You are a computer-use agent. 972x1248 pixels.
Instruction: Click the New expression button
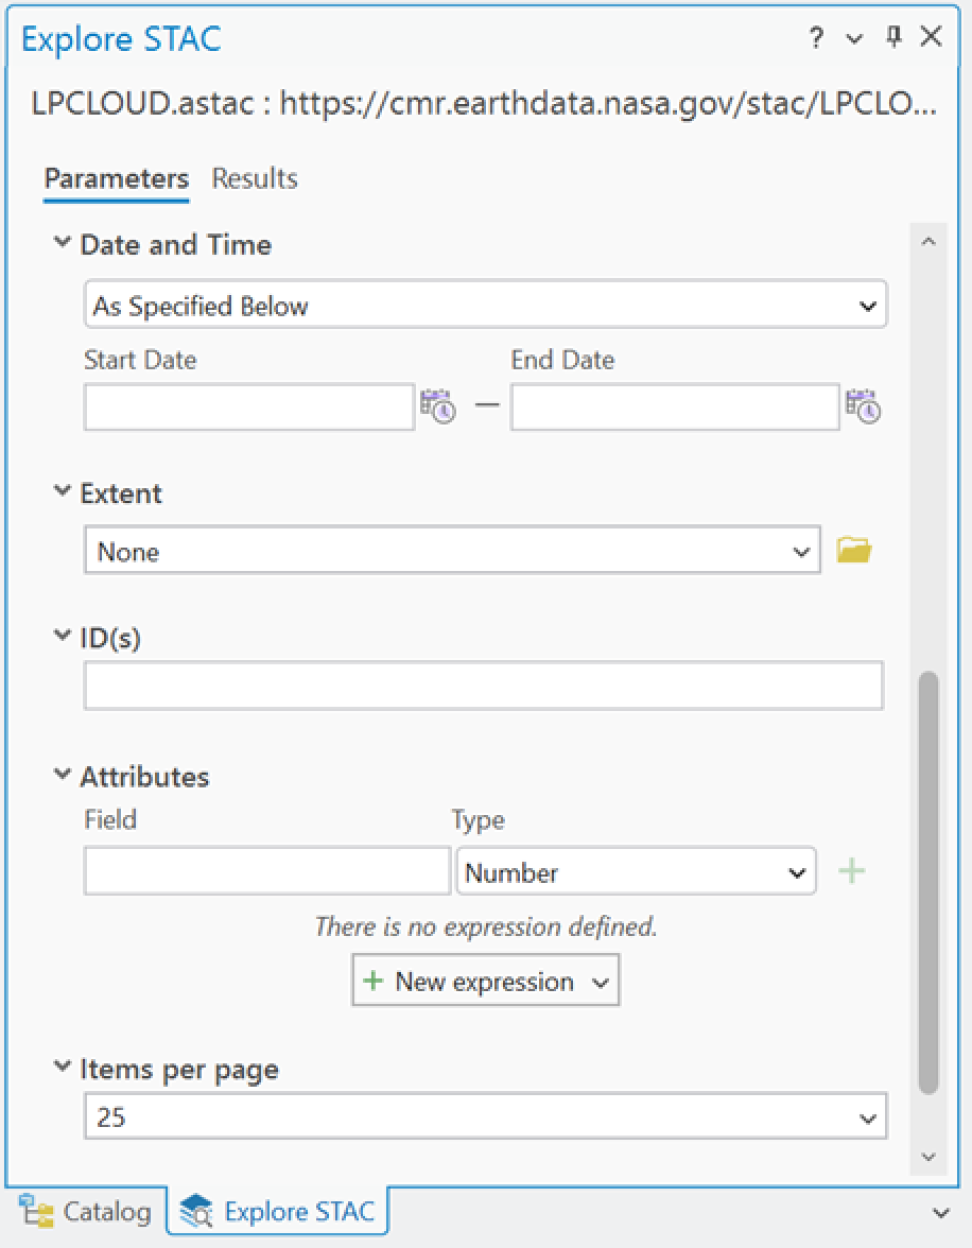[x=486, y=980]
